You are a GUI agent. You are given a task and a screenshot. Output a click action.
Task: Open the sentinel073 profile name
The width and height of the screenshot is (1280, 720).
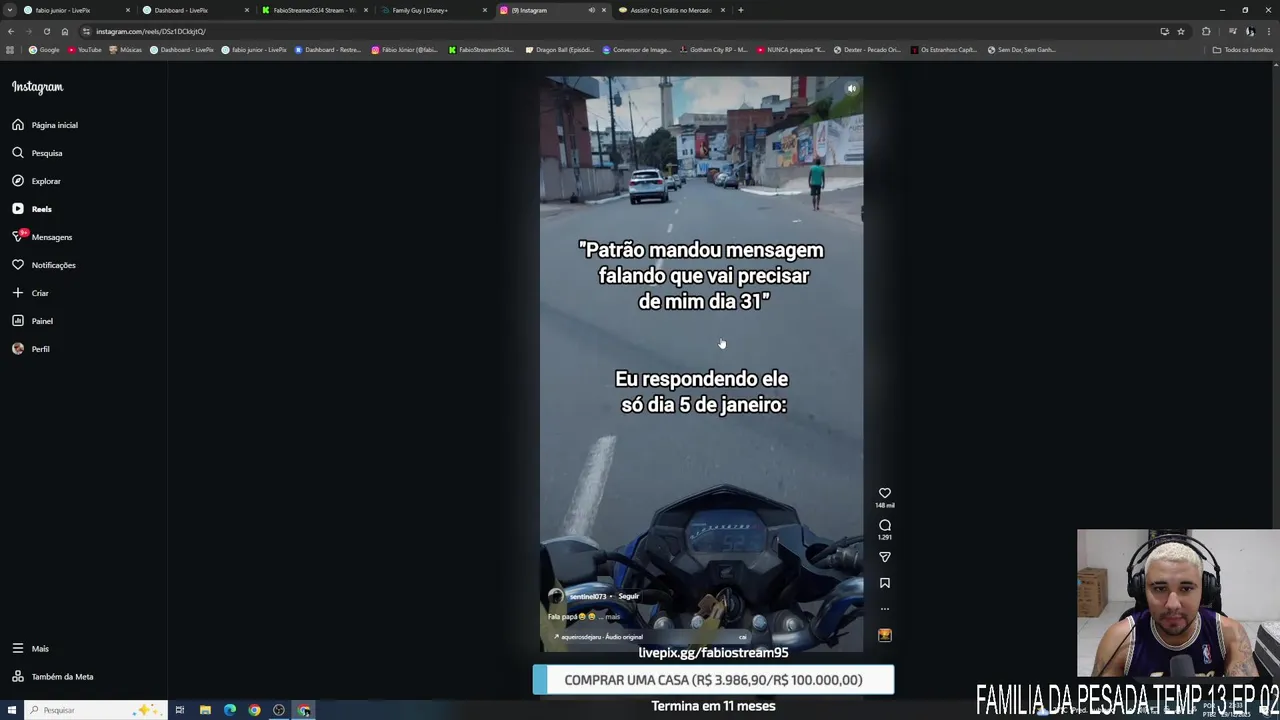(588, 596)
